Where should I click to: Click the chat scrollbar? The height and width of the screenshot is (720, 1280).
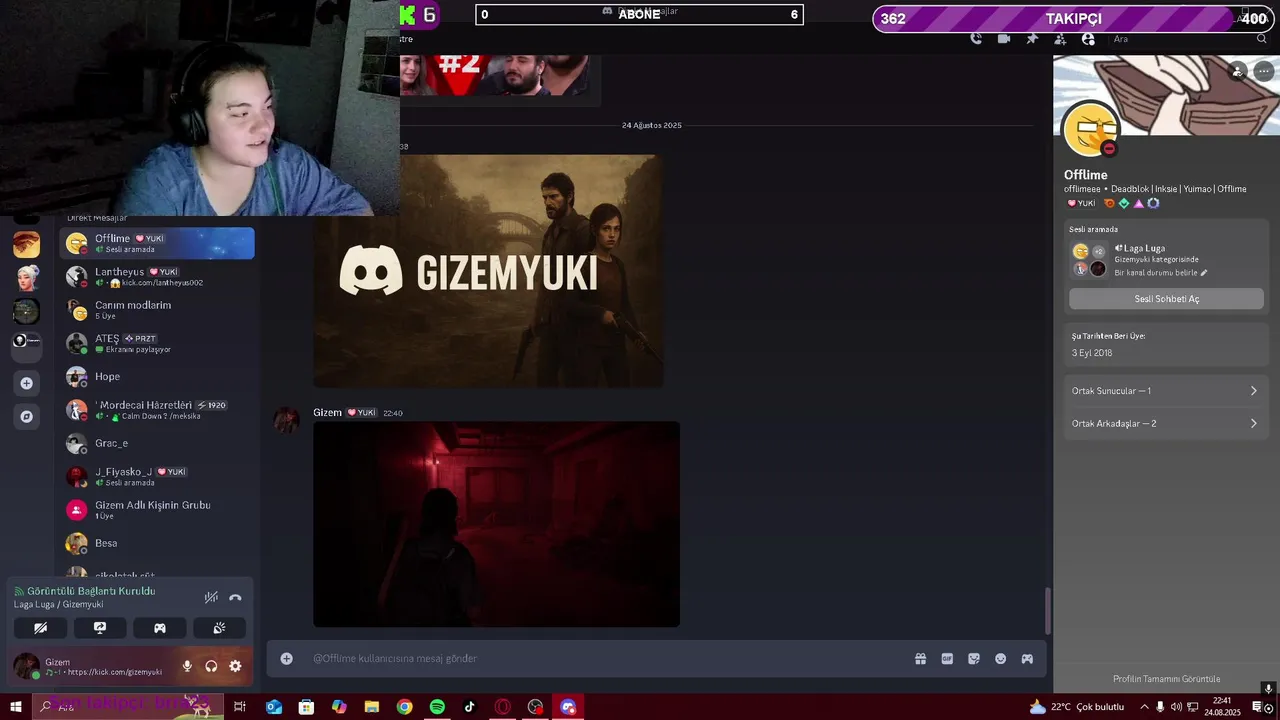click(x=1048, y=610)
